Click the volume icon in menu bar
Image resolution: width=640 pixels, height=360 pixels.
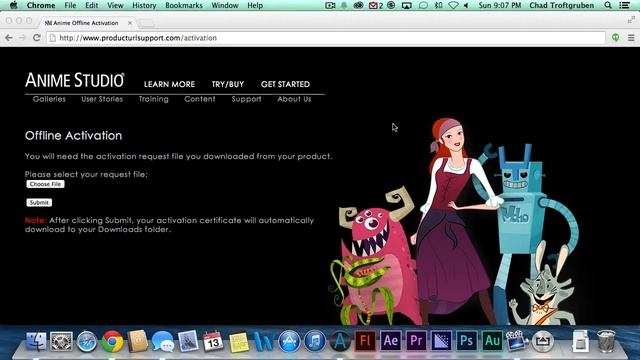click(466, 5)
